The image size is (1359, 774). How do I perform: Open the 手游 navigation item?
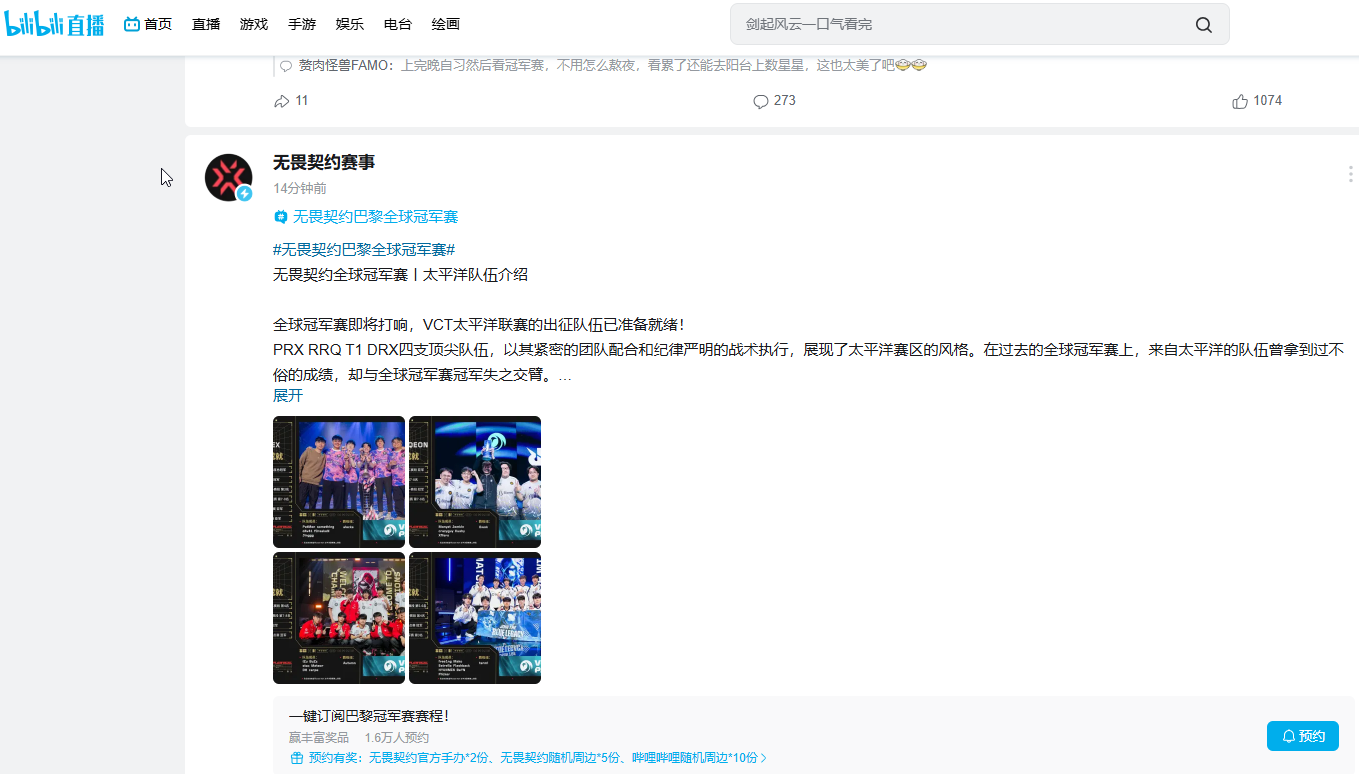point(302,24)
